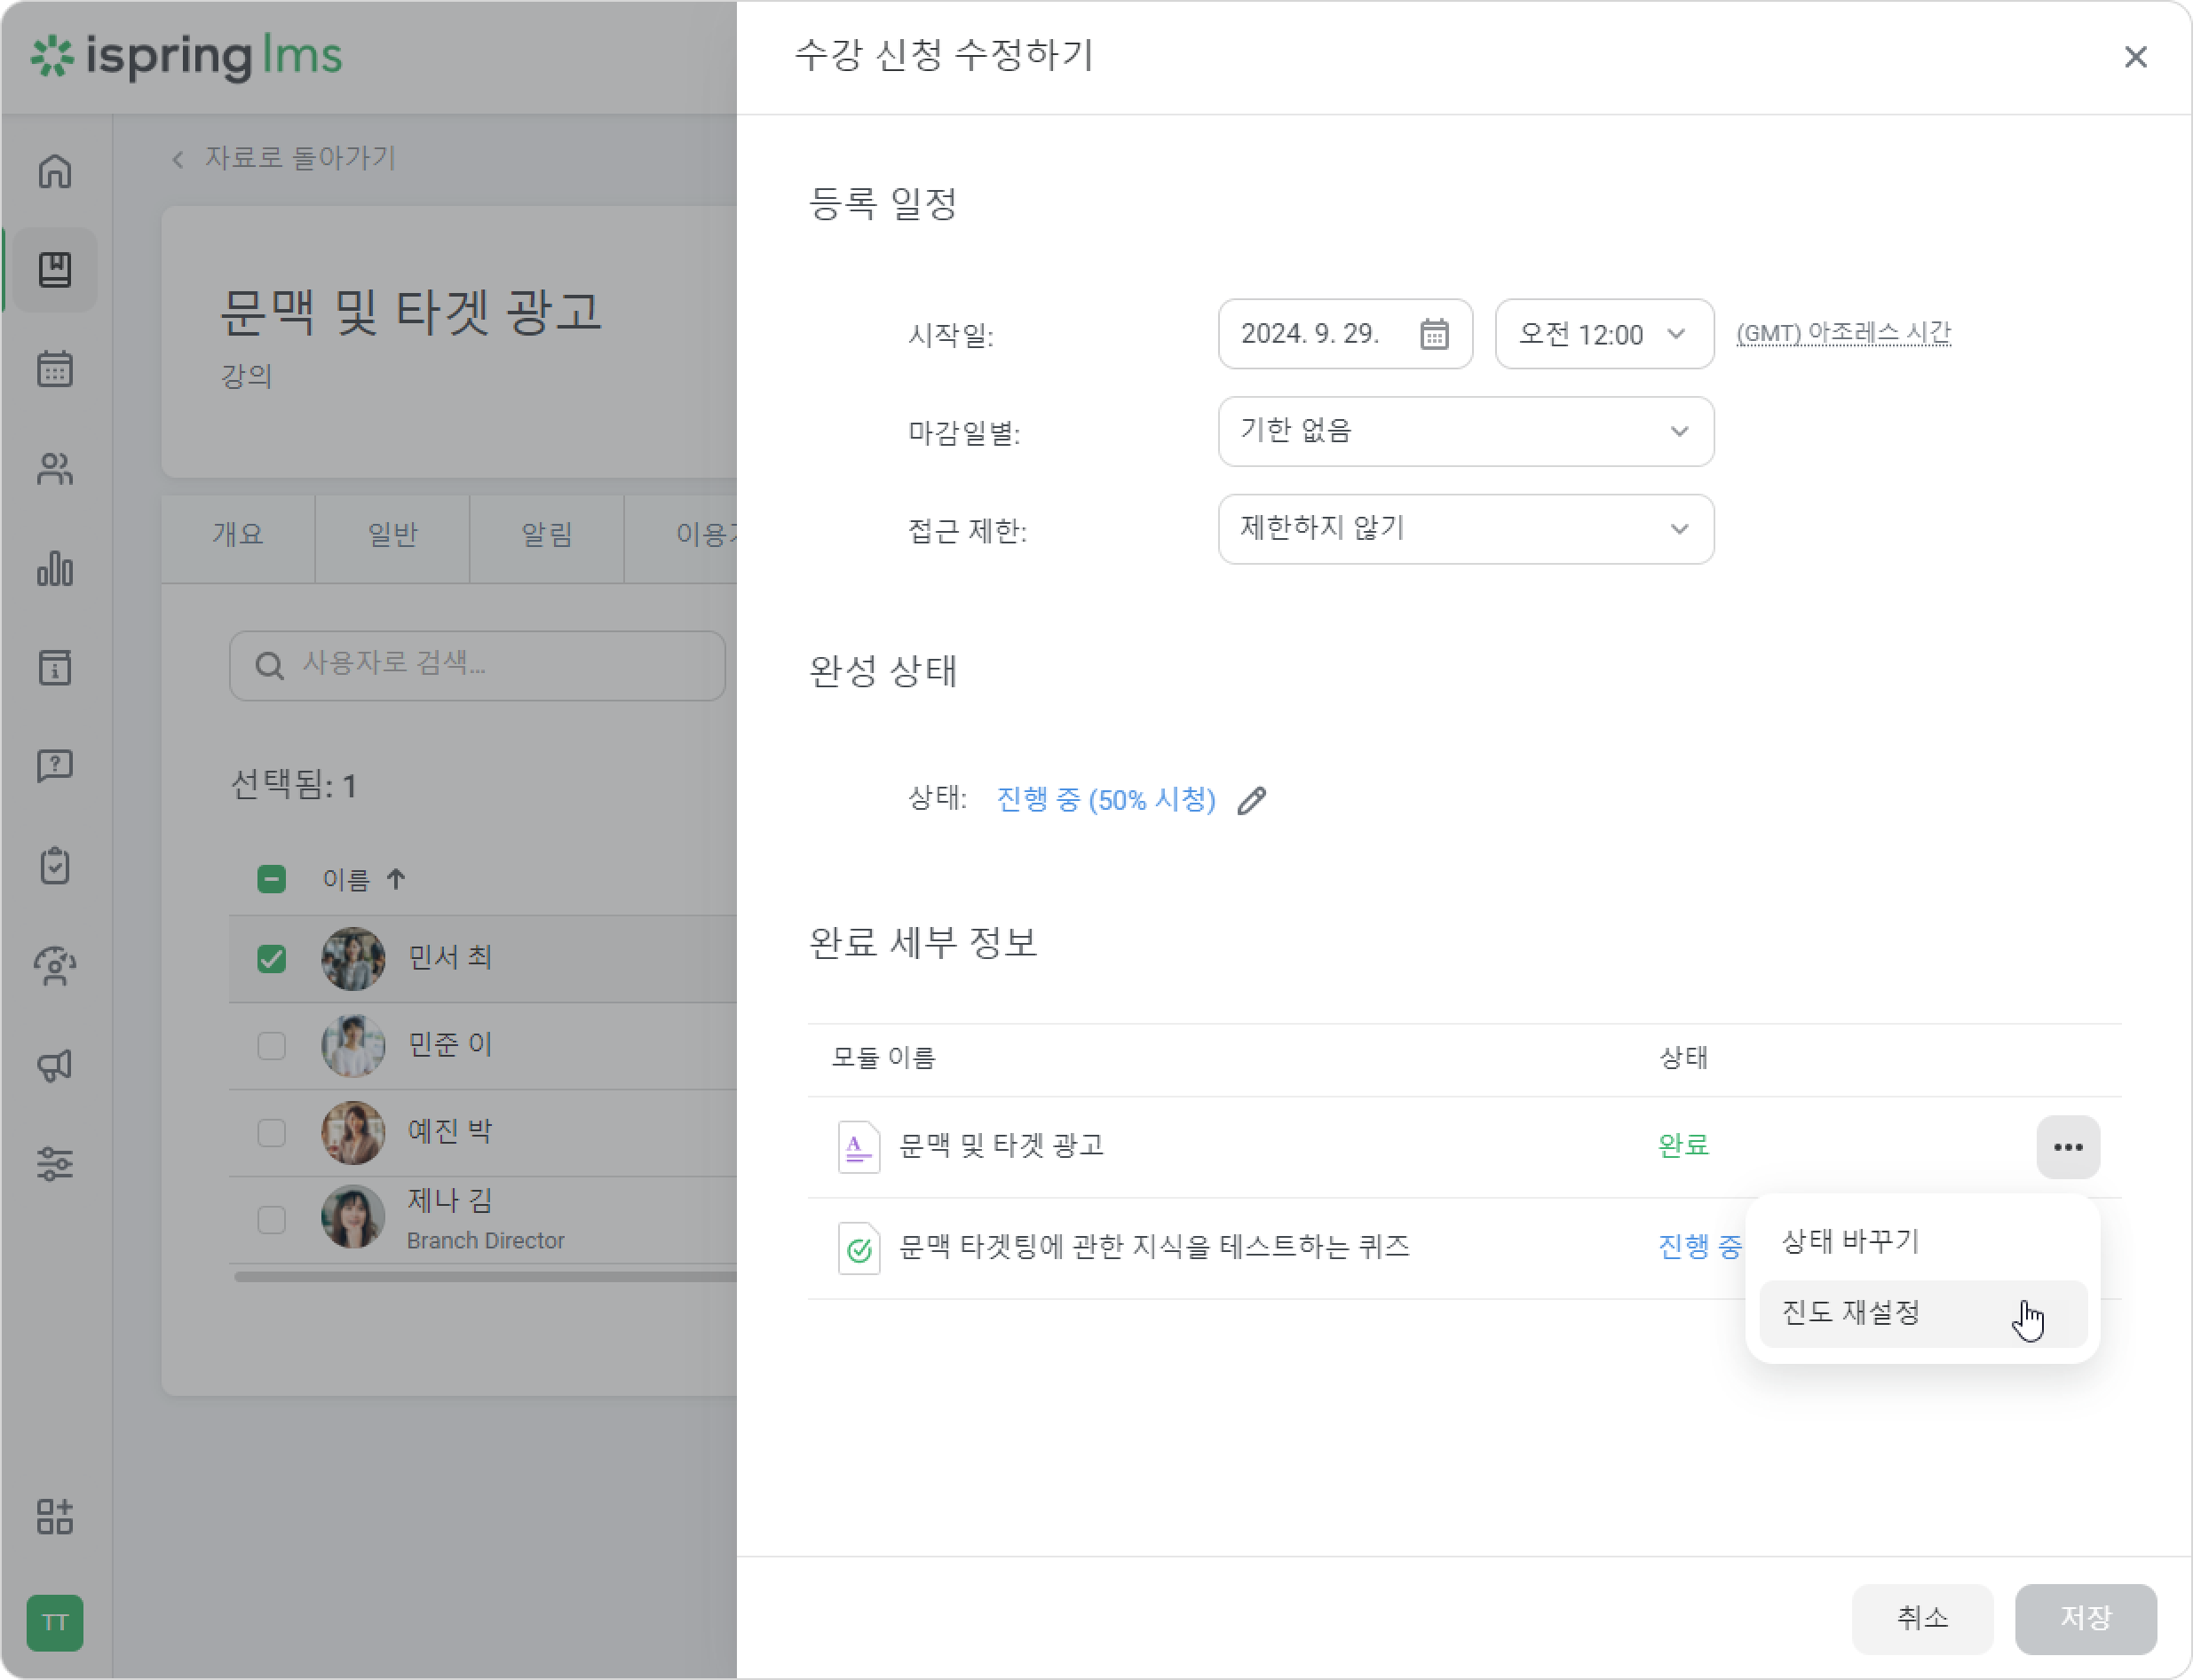Open the home icon in sidebar

(x=55, y=171)
